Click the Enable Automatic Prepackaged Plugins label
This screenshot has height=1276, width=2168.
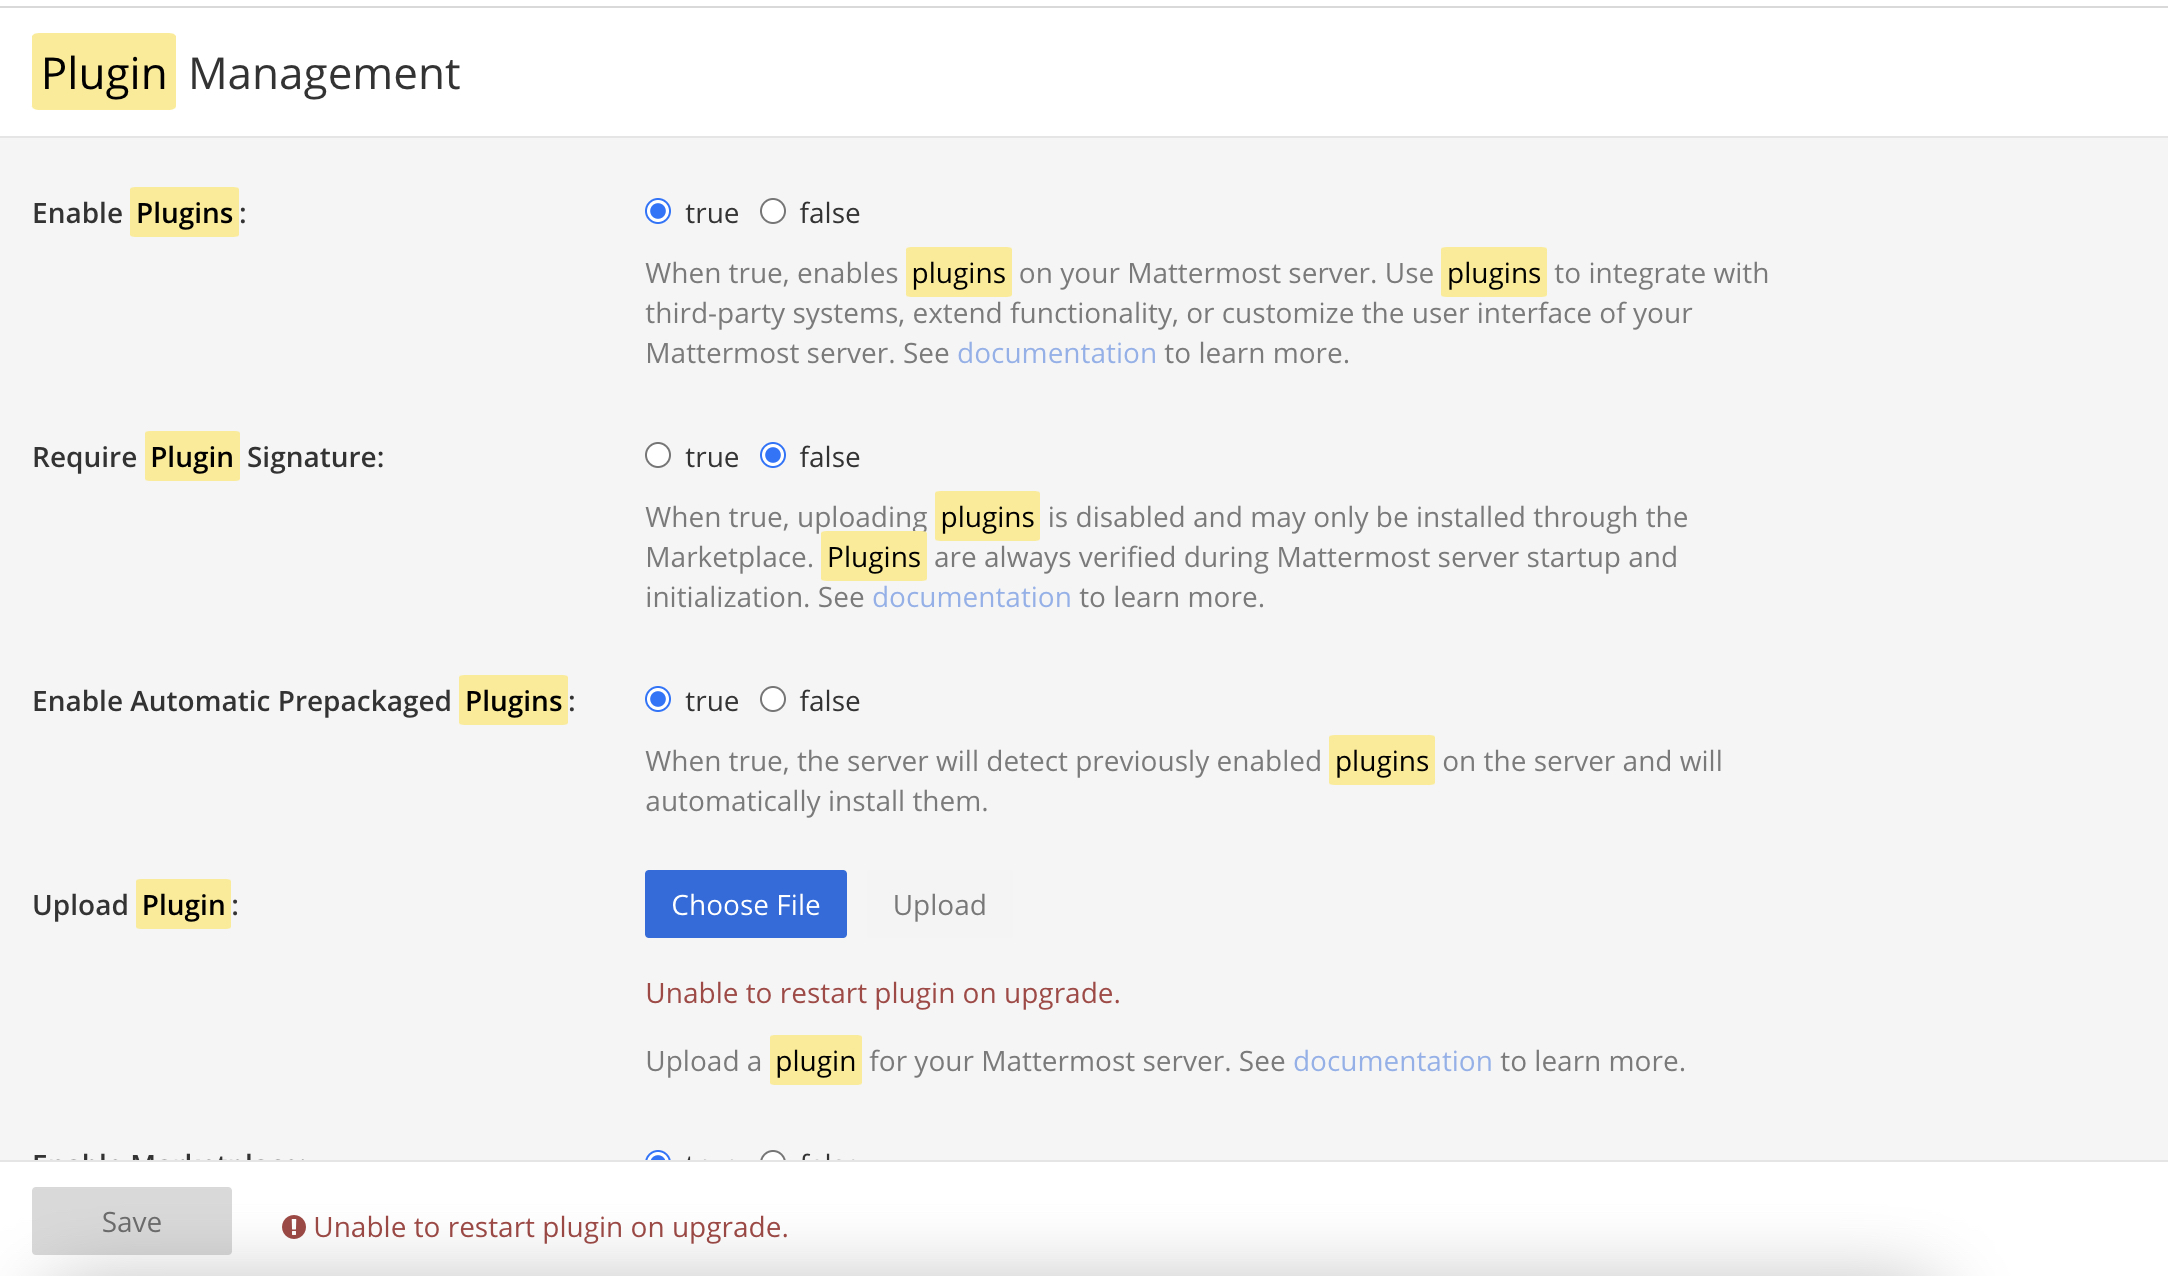point(303,701)
